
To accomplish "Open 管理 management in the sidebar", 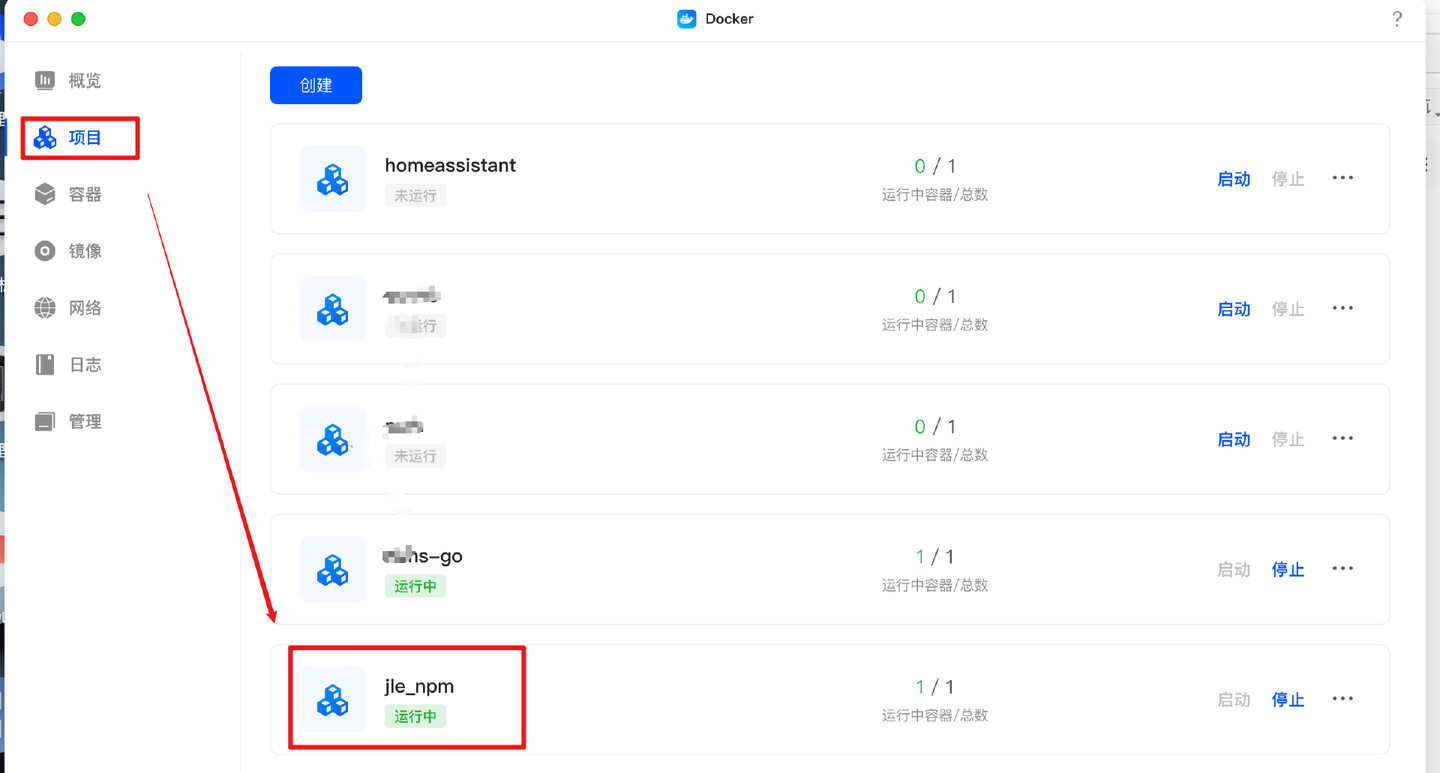I will 68,422.
